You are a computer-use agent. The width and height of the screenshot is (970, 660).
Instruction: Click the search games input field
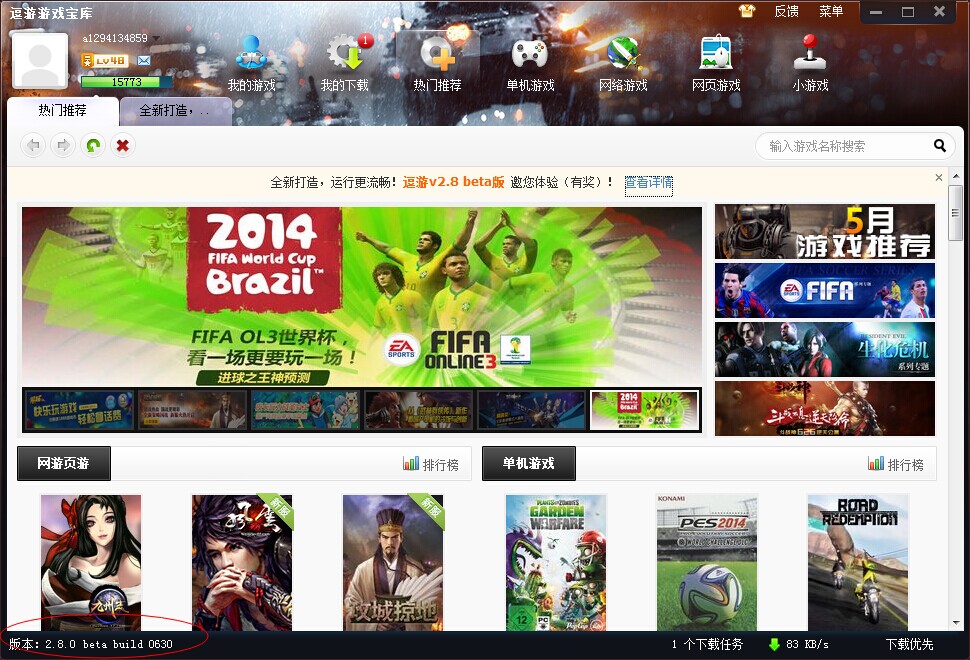844,146
